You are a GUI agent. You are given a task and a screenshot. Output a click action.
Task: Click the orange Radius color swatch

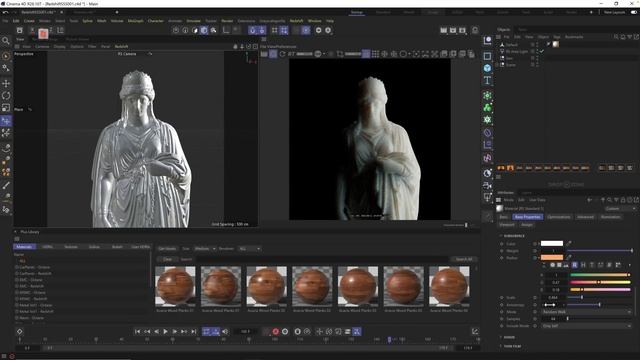[x=552, y=258]
